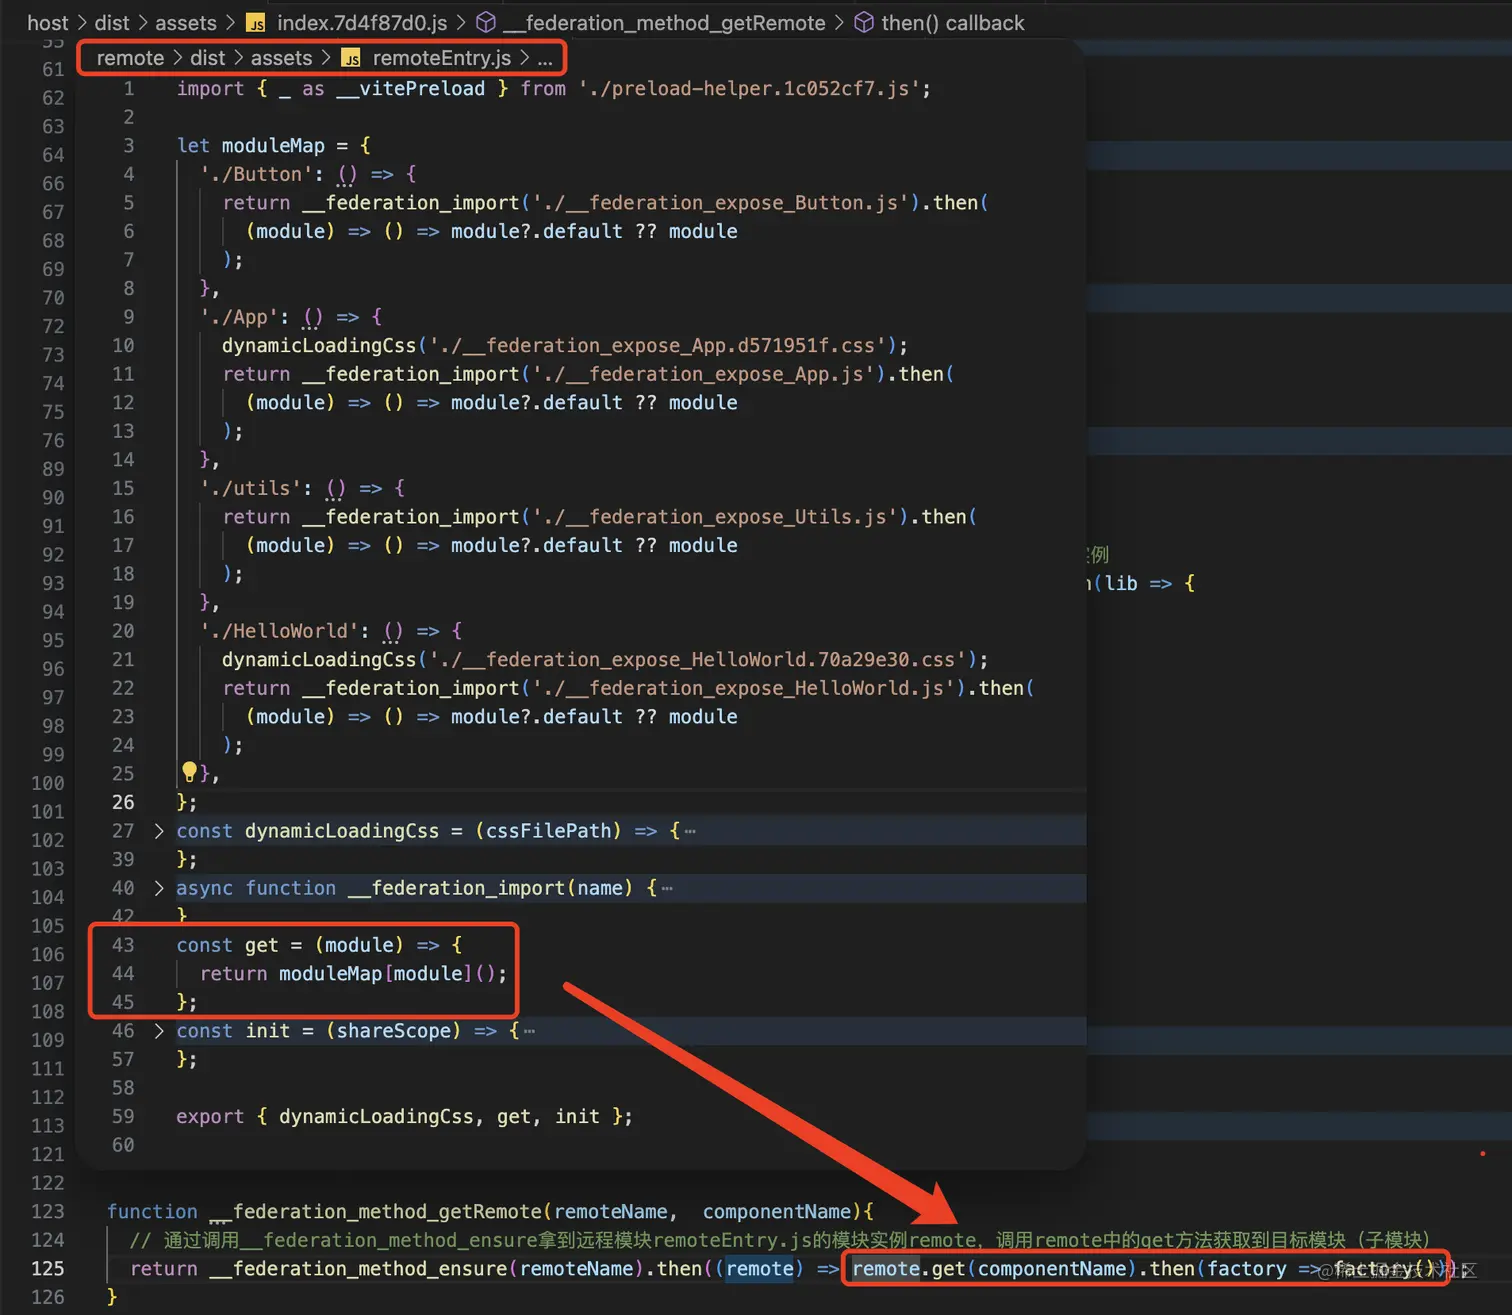Click 'moduleMap[module]()' on line 44

point(387,974)
